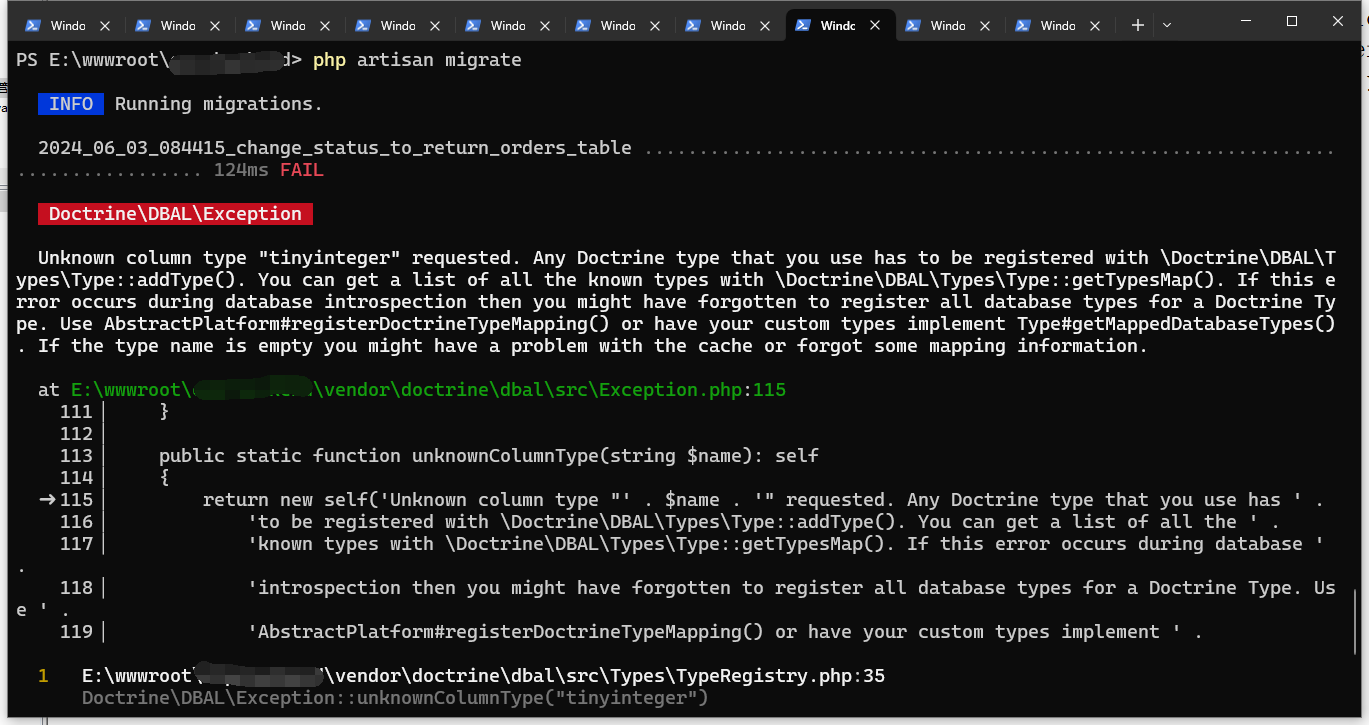Image resolution: width=1369 pixels, height=725 pixels.
Task: Expand the new tab profile dropdown chevron
Action: [1166, 26]
